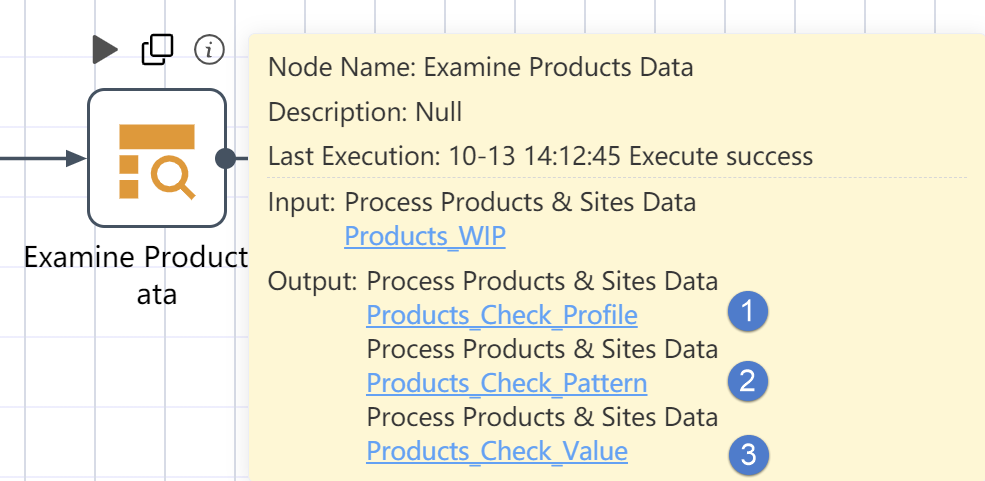Open the Products_Check_Pattern output link
The height and width of the screenshot is (481, 985).
(x=506, y=383)
